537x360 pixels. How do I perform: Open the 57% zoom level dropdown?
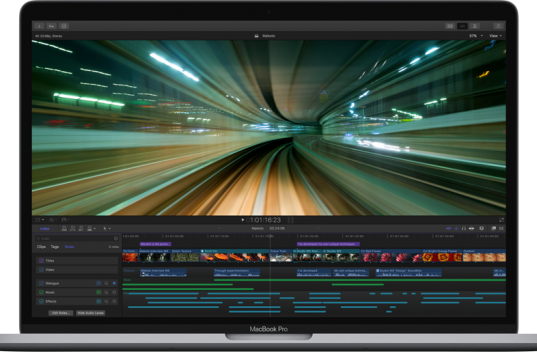(x=476, y=36)
